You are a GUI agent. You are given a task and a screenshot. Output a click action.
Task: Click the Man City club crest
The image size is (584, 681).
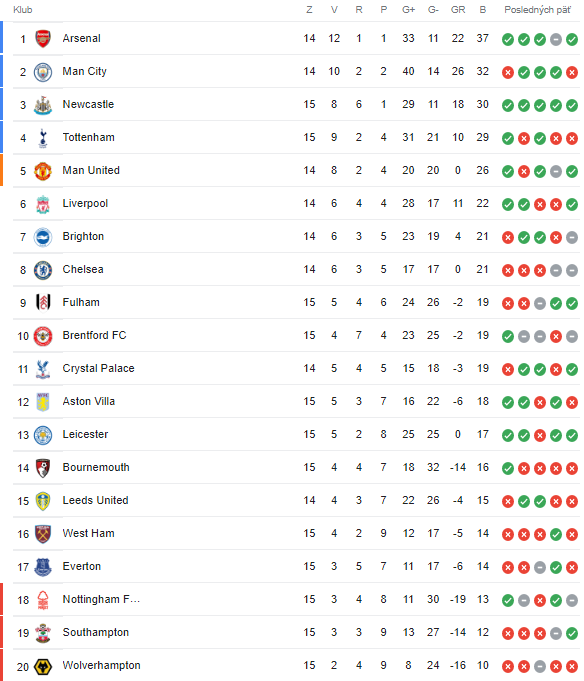pos(43,72)
